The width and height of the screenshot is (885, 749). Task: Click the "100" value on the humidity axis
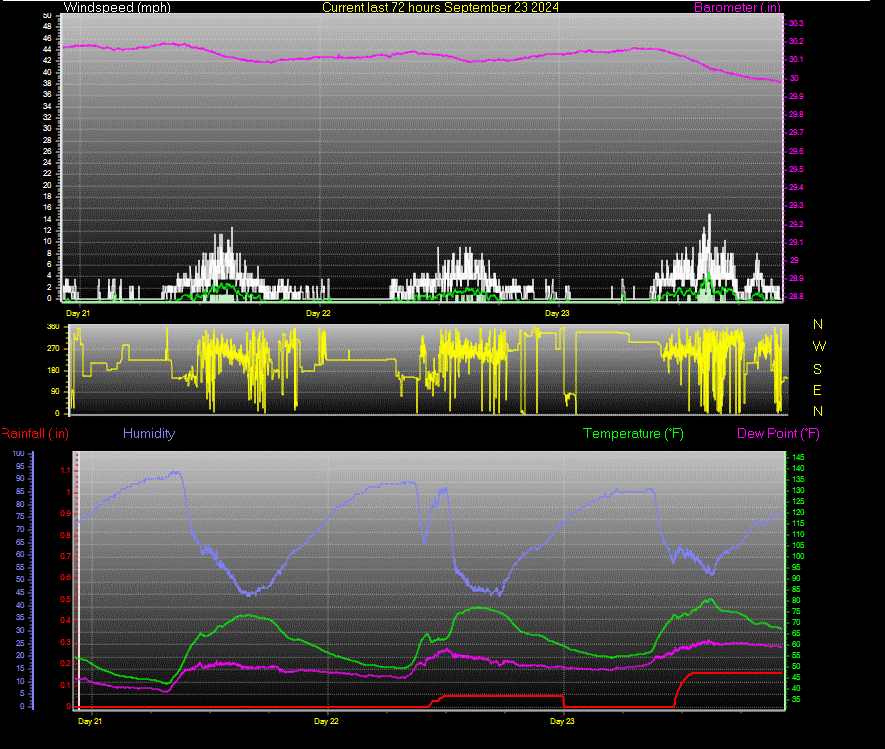18,453
